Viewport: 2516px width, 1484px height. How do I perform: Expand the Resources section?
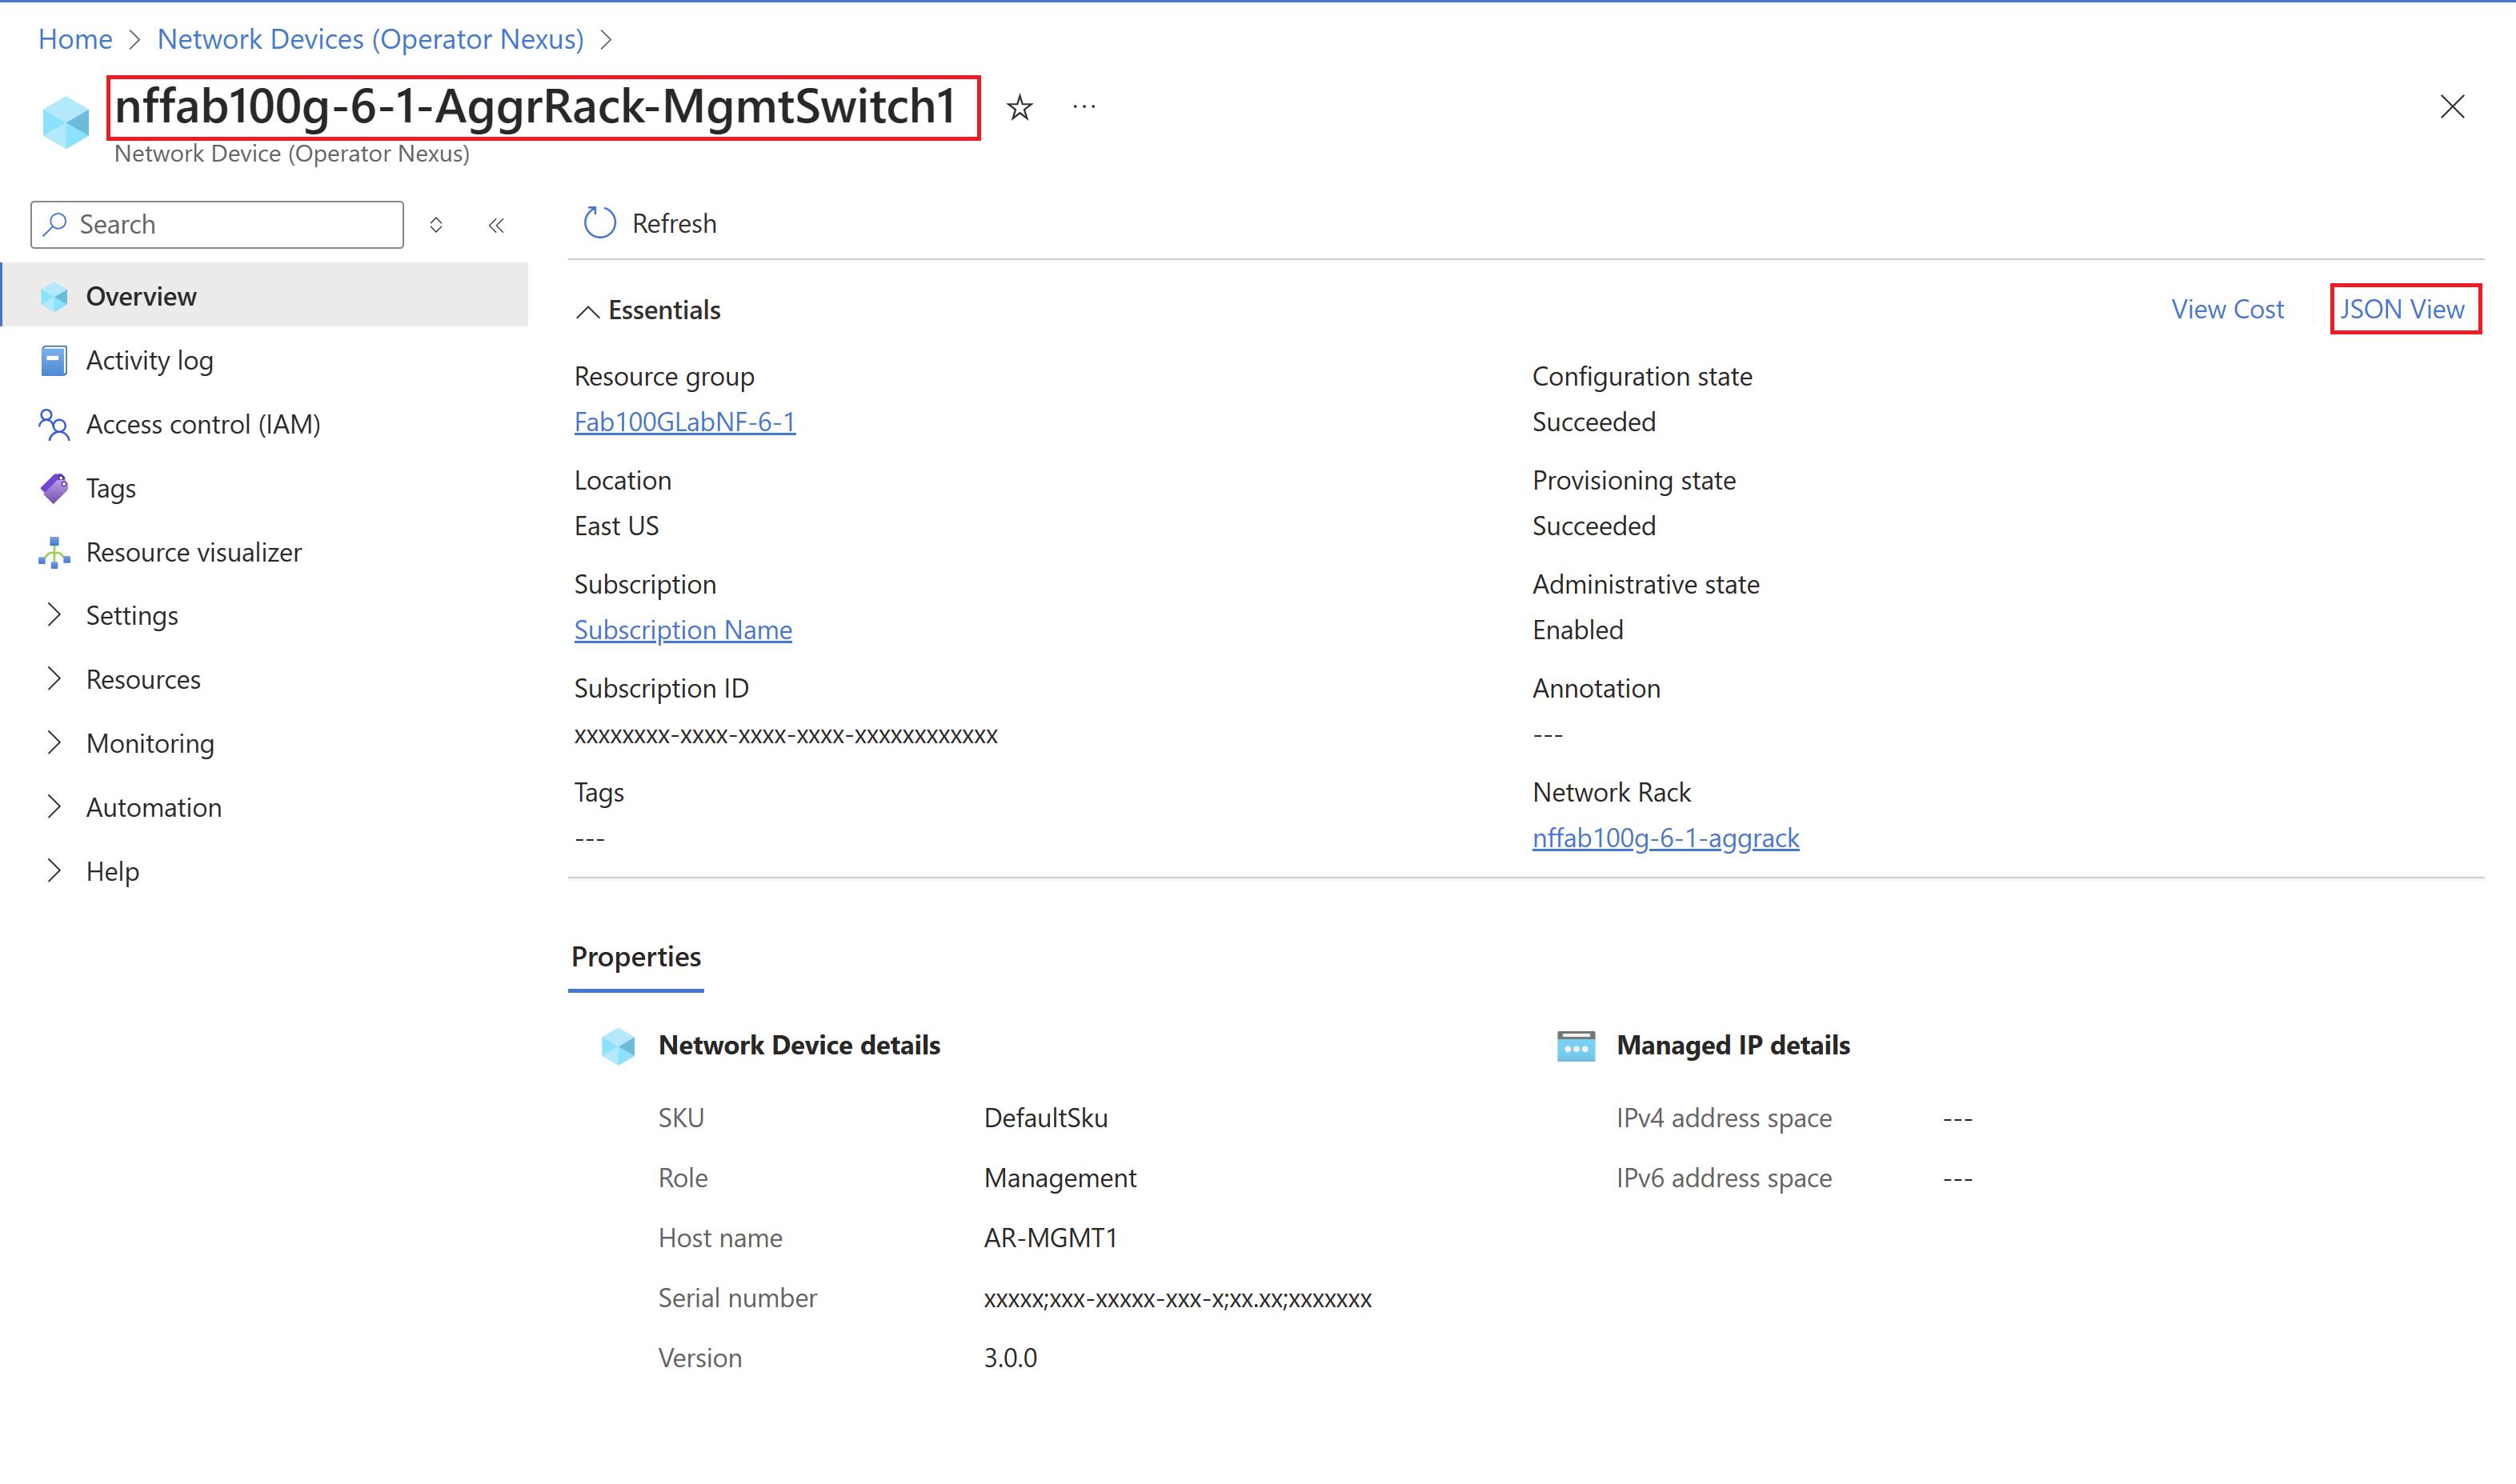tap(54, 679)
